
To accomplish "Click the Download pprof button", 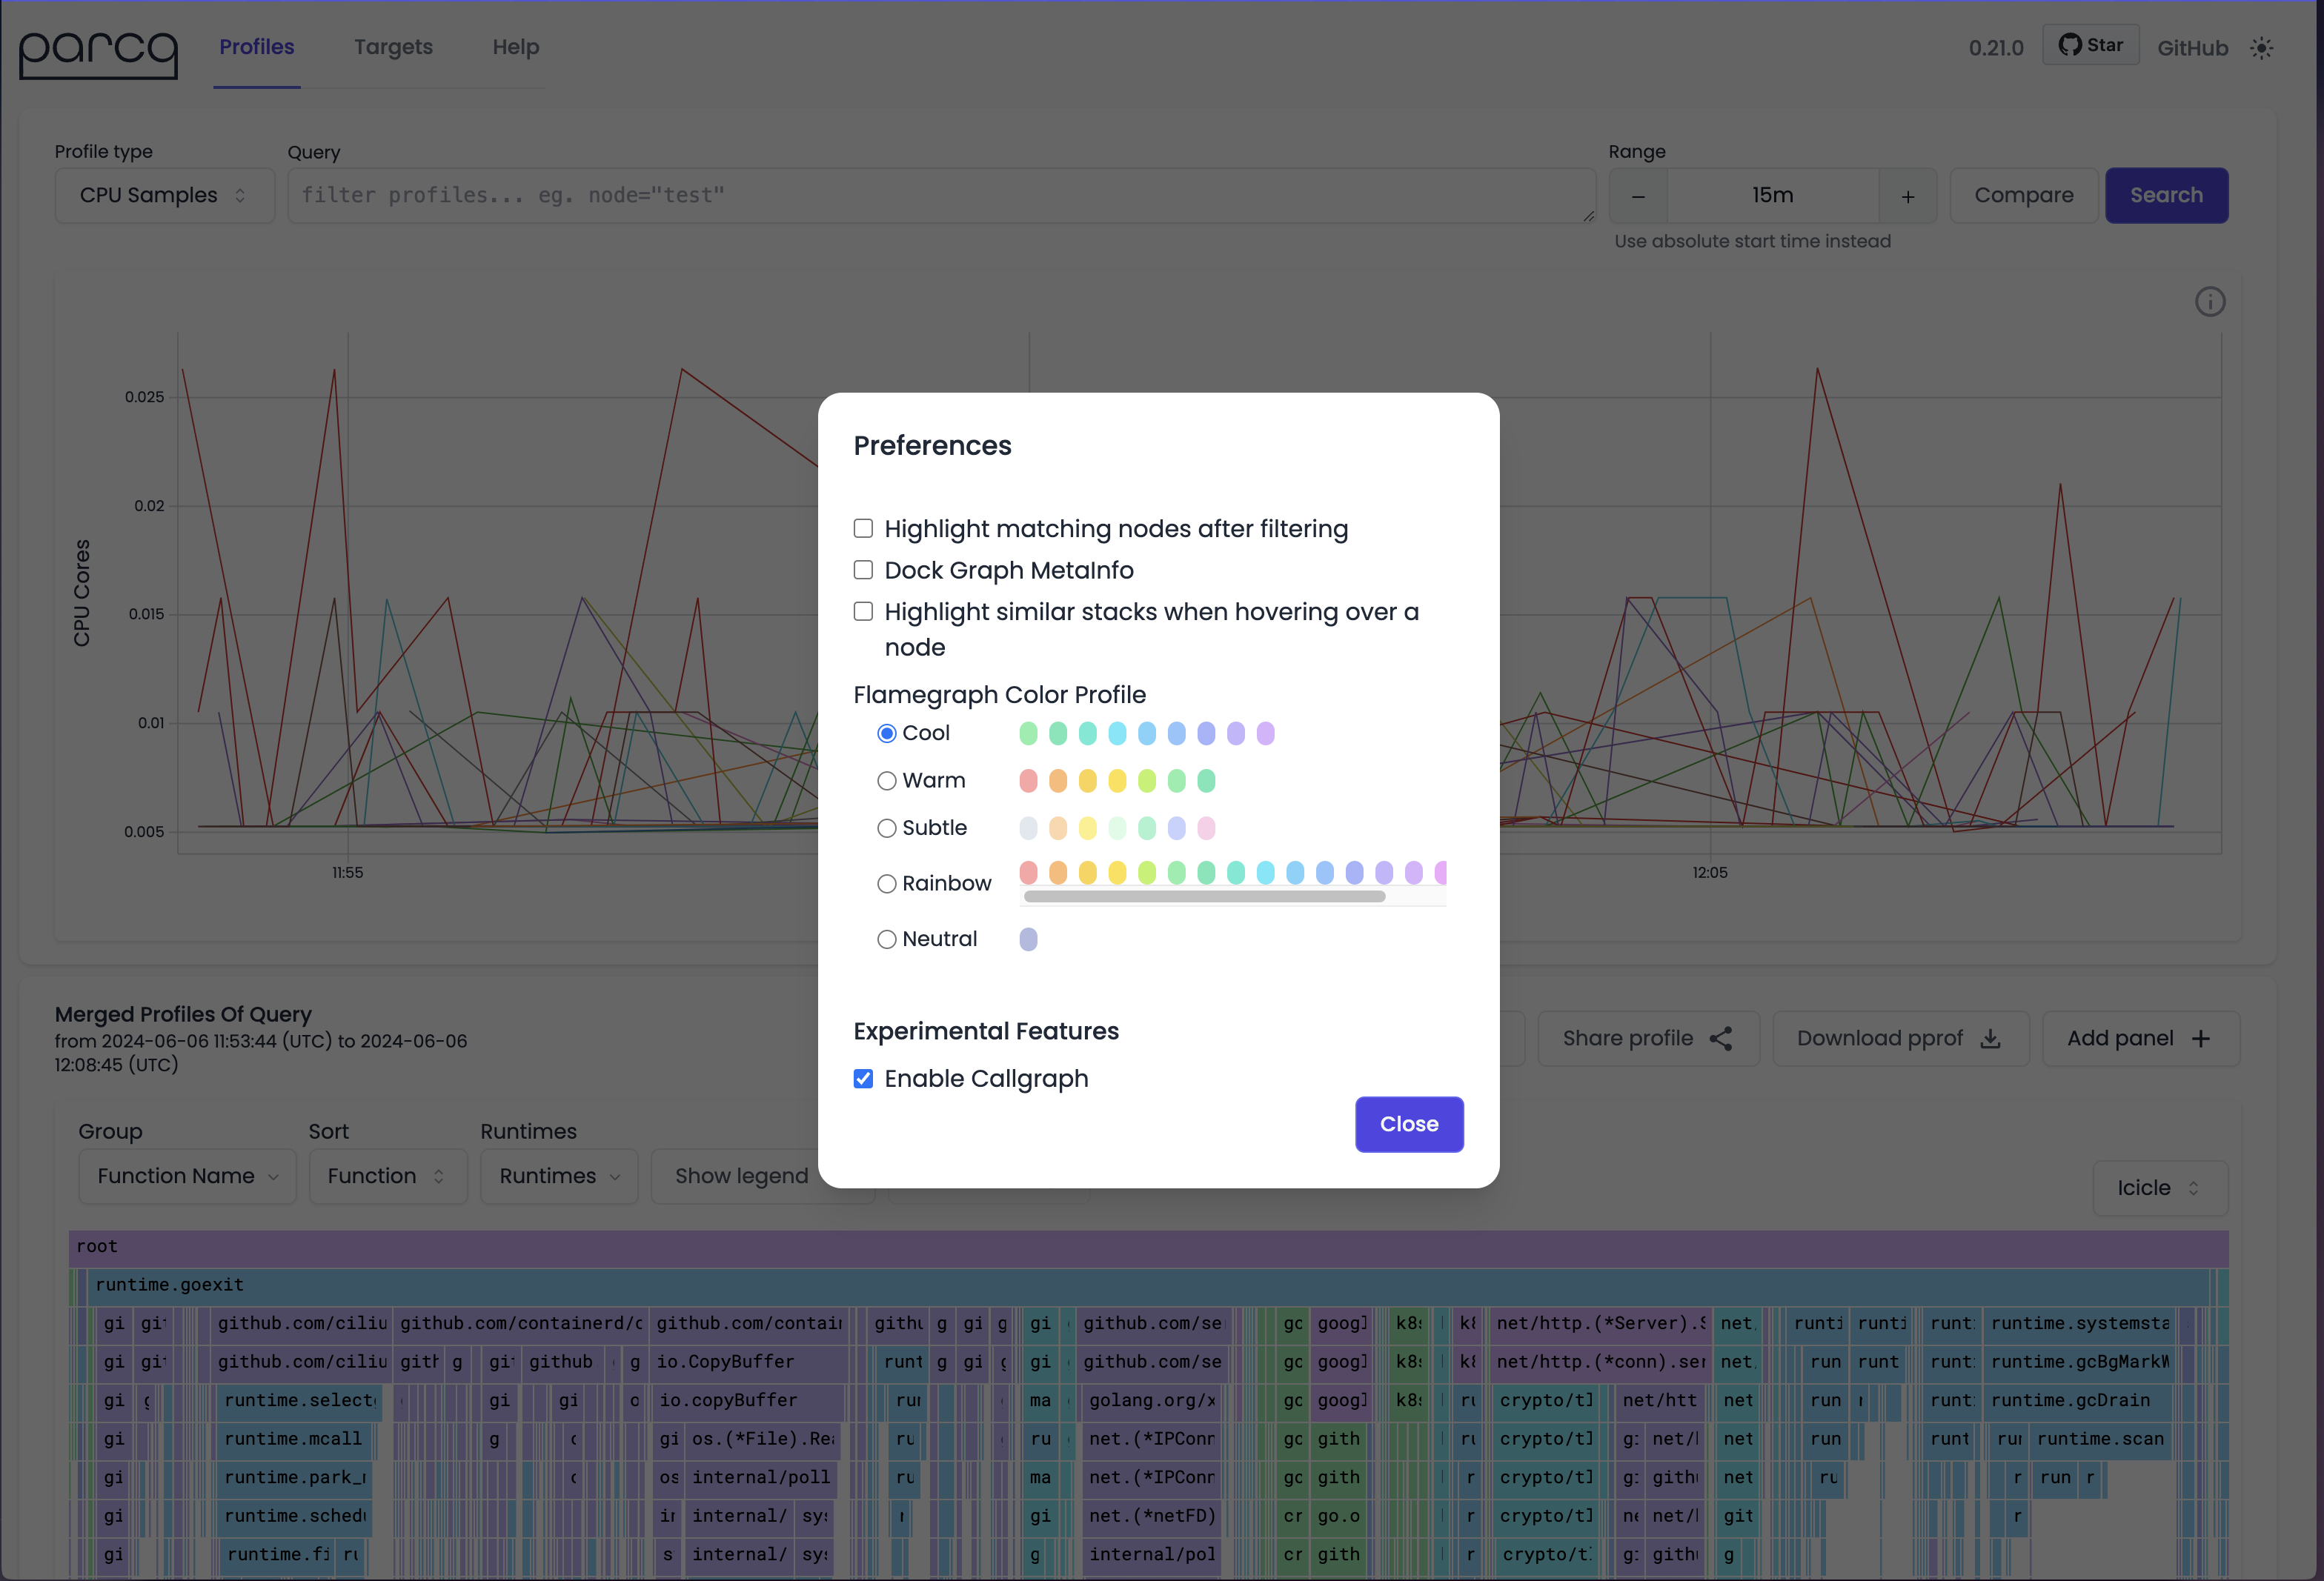I will point(1901,1038).
